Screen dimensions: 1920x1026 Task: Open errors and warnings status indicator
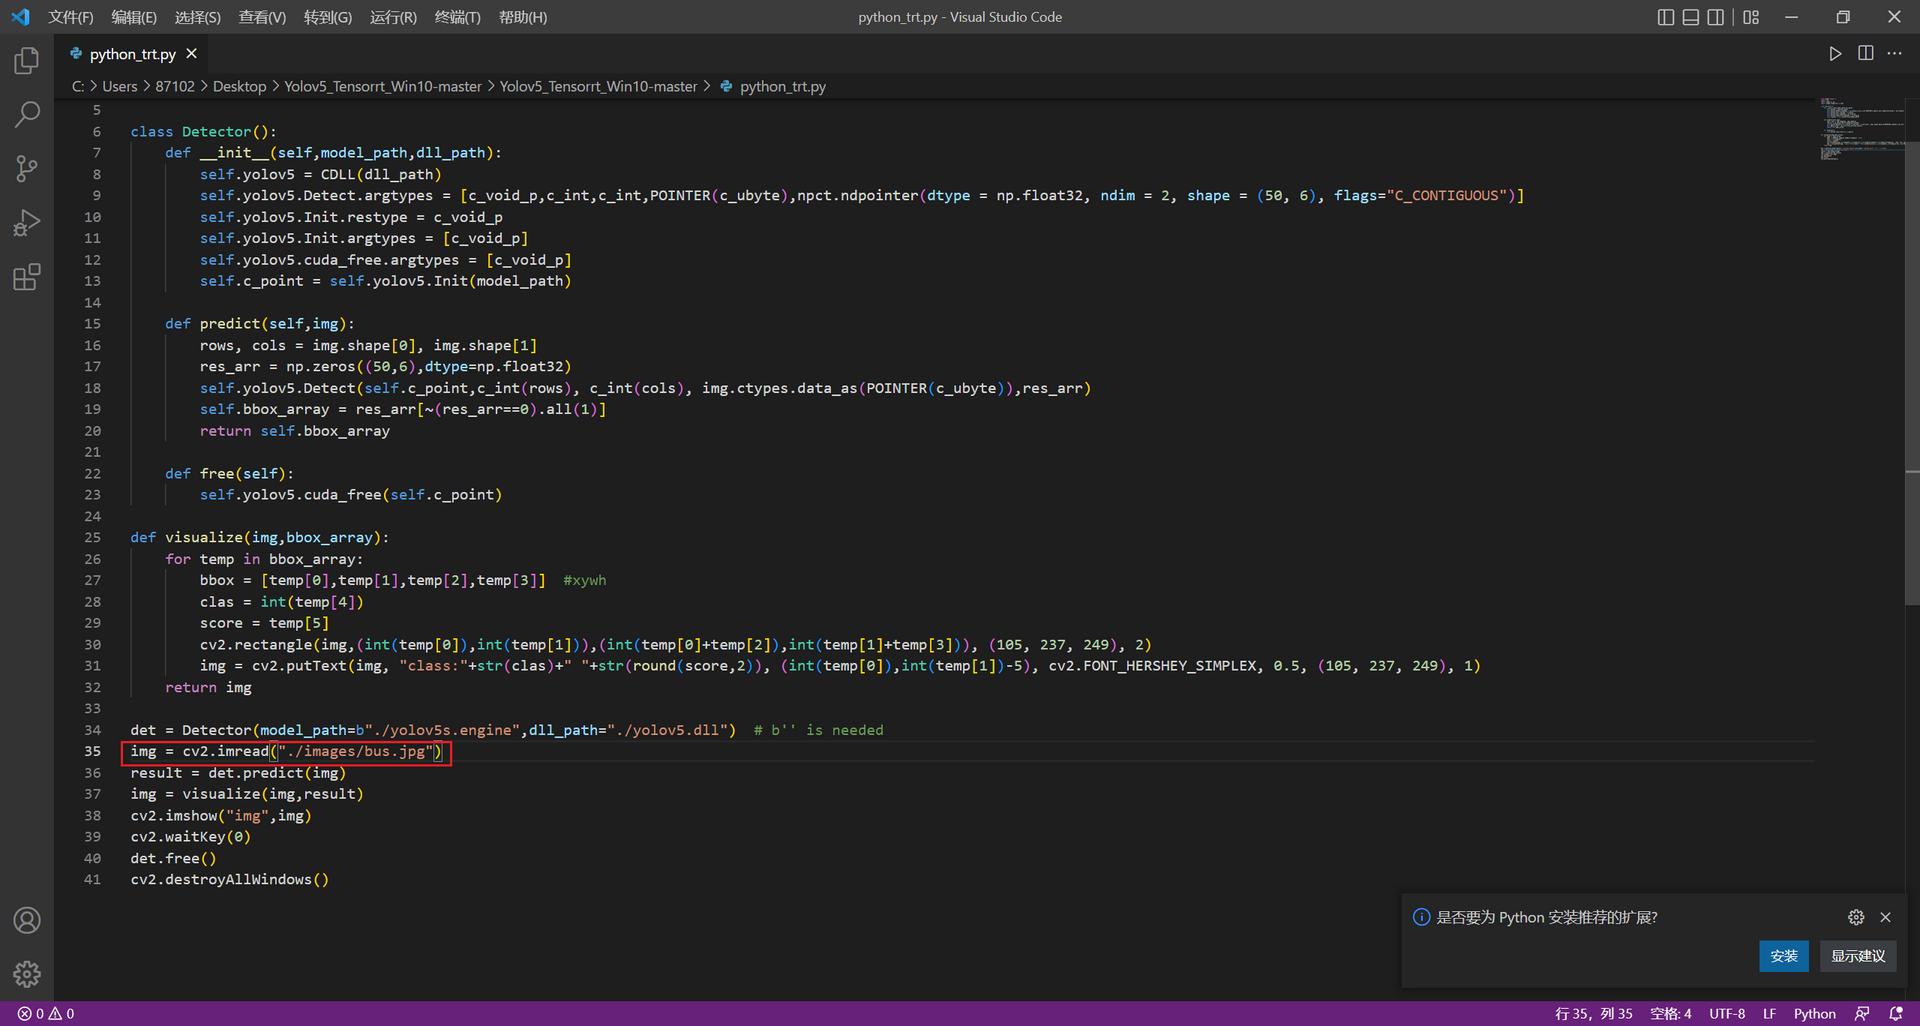point(45,1013)
